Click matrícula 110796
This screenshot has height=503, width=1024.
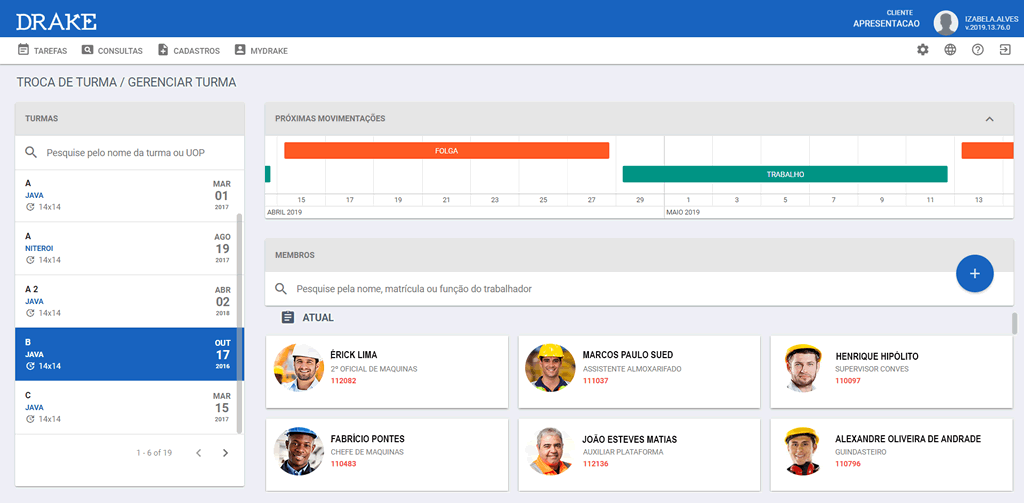(848, 464)
